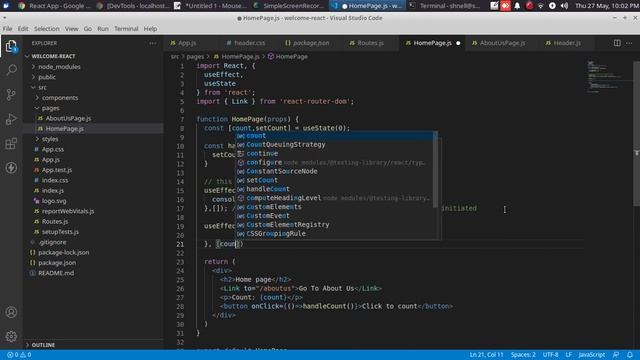Open the Extensions view
Viewport: 640px width, 360px height.
point(11,144)
